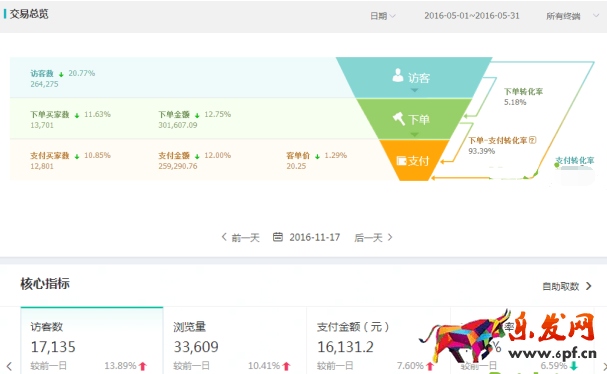
Task: Select the 访客数 metric card
Action: [x=92, y=341]
